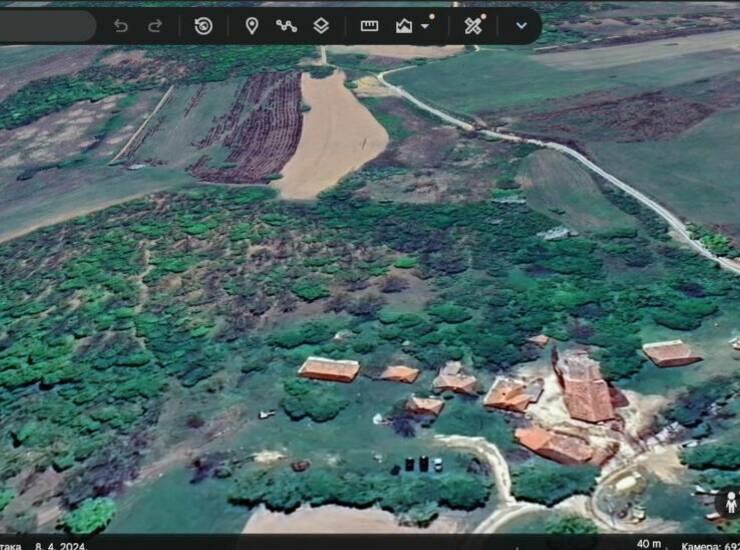740x550 pixels.
Task: Expand the toolbar chevron down button
Action: pos(521,26)
